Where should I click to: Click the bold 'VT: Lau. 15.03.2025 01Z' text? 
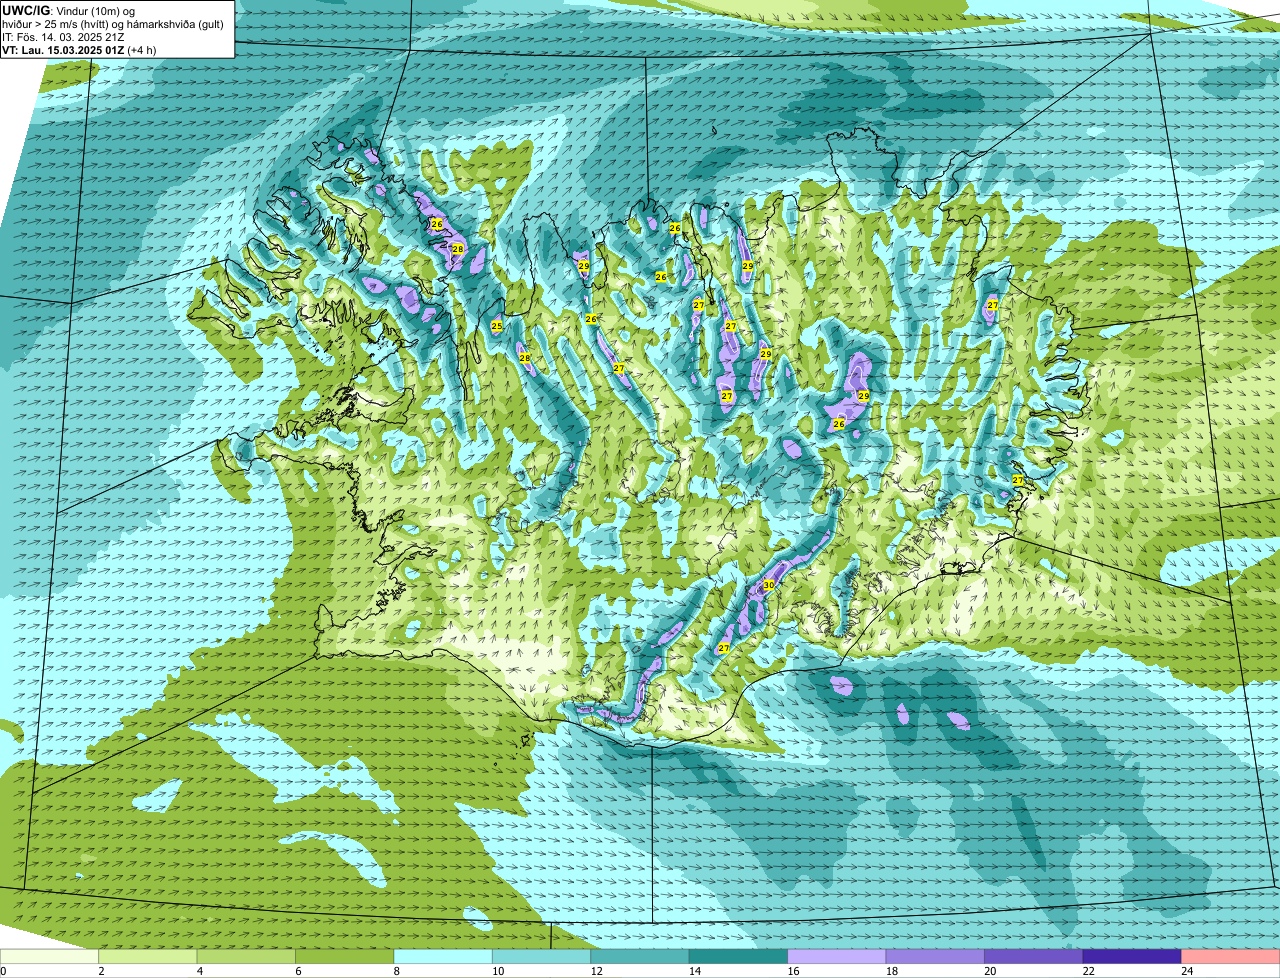63,50
